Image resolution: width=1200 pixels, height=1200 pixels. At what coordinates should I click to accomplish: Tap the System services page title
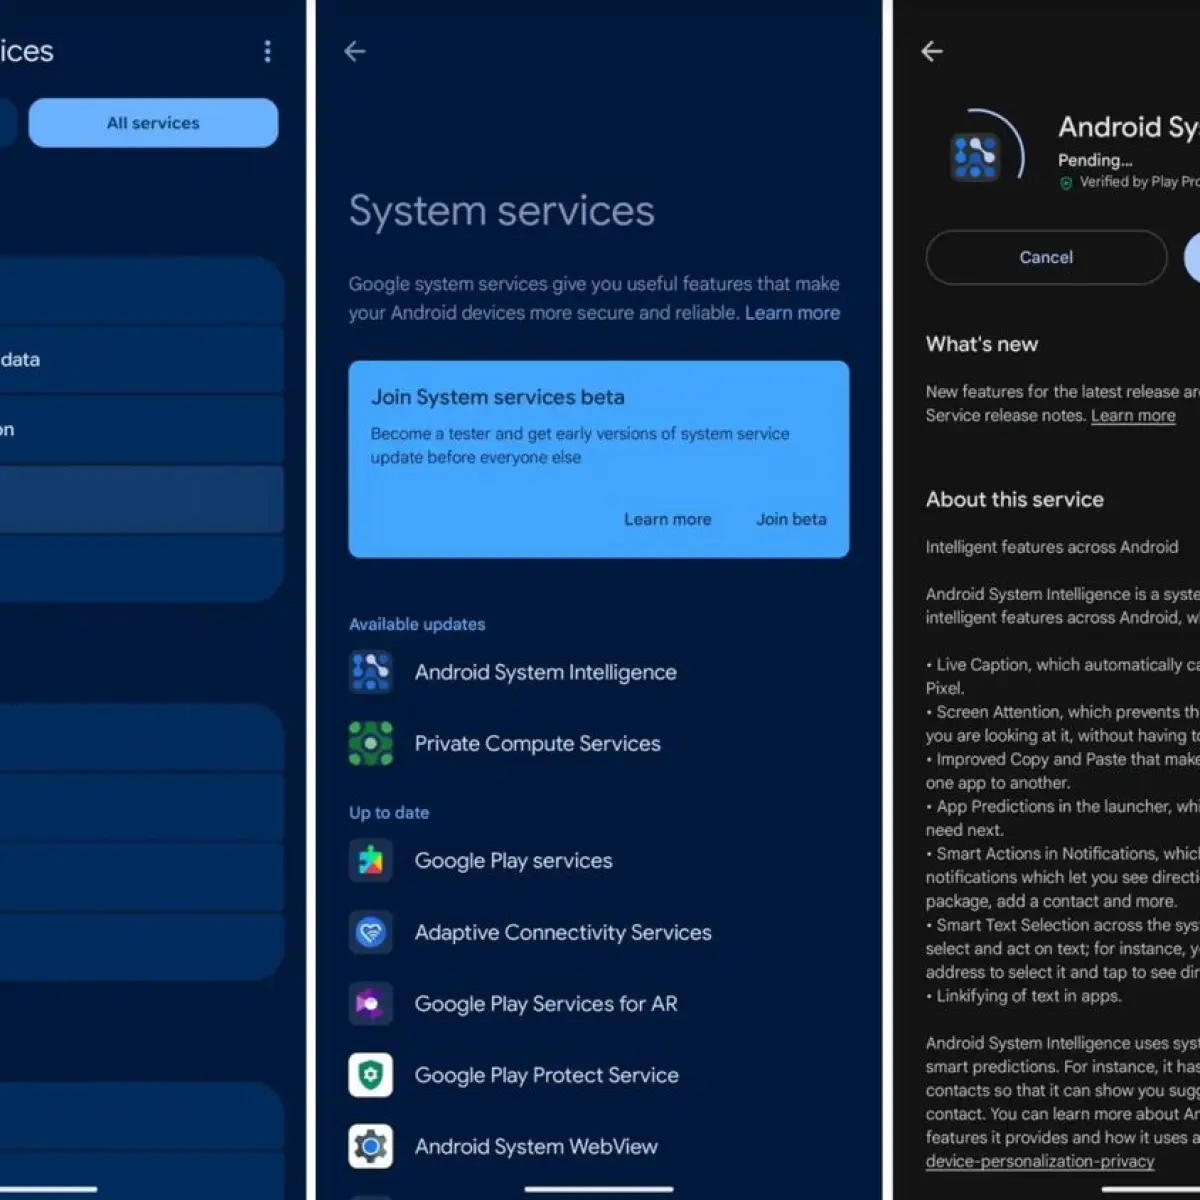(x=502, y=211)
